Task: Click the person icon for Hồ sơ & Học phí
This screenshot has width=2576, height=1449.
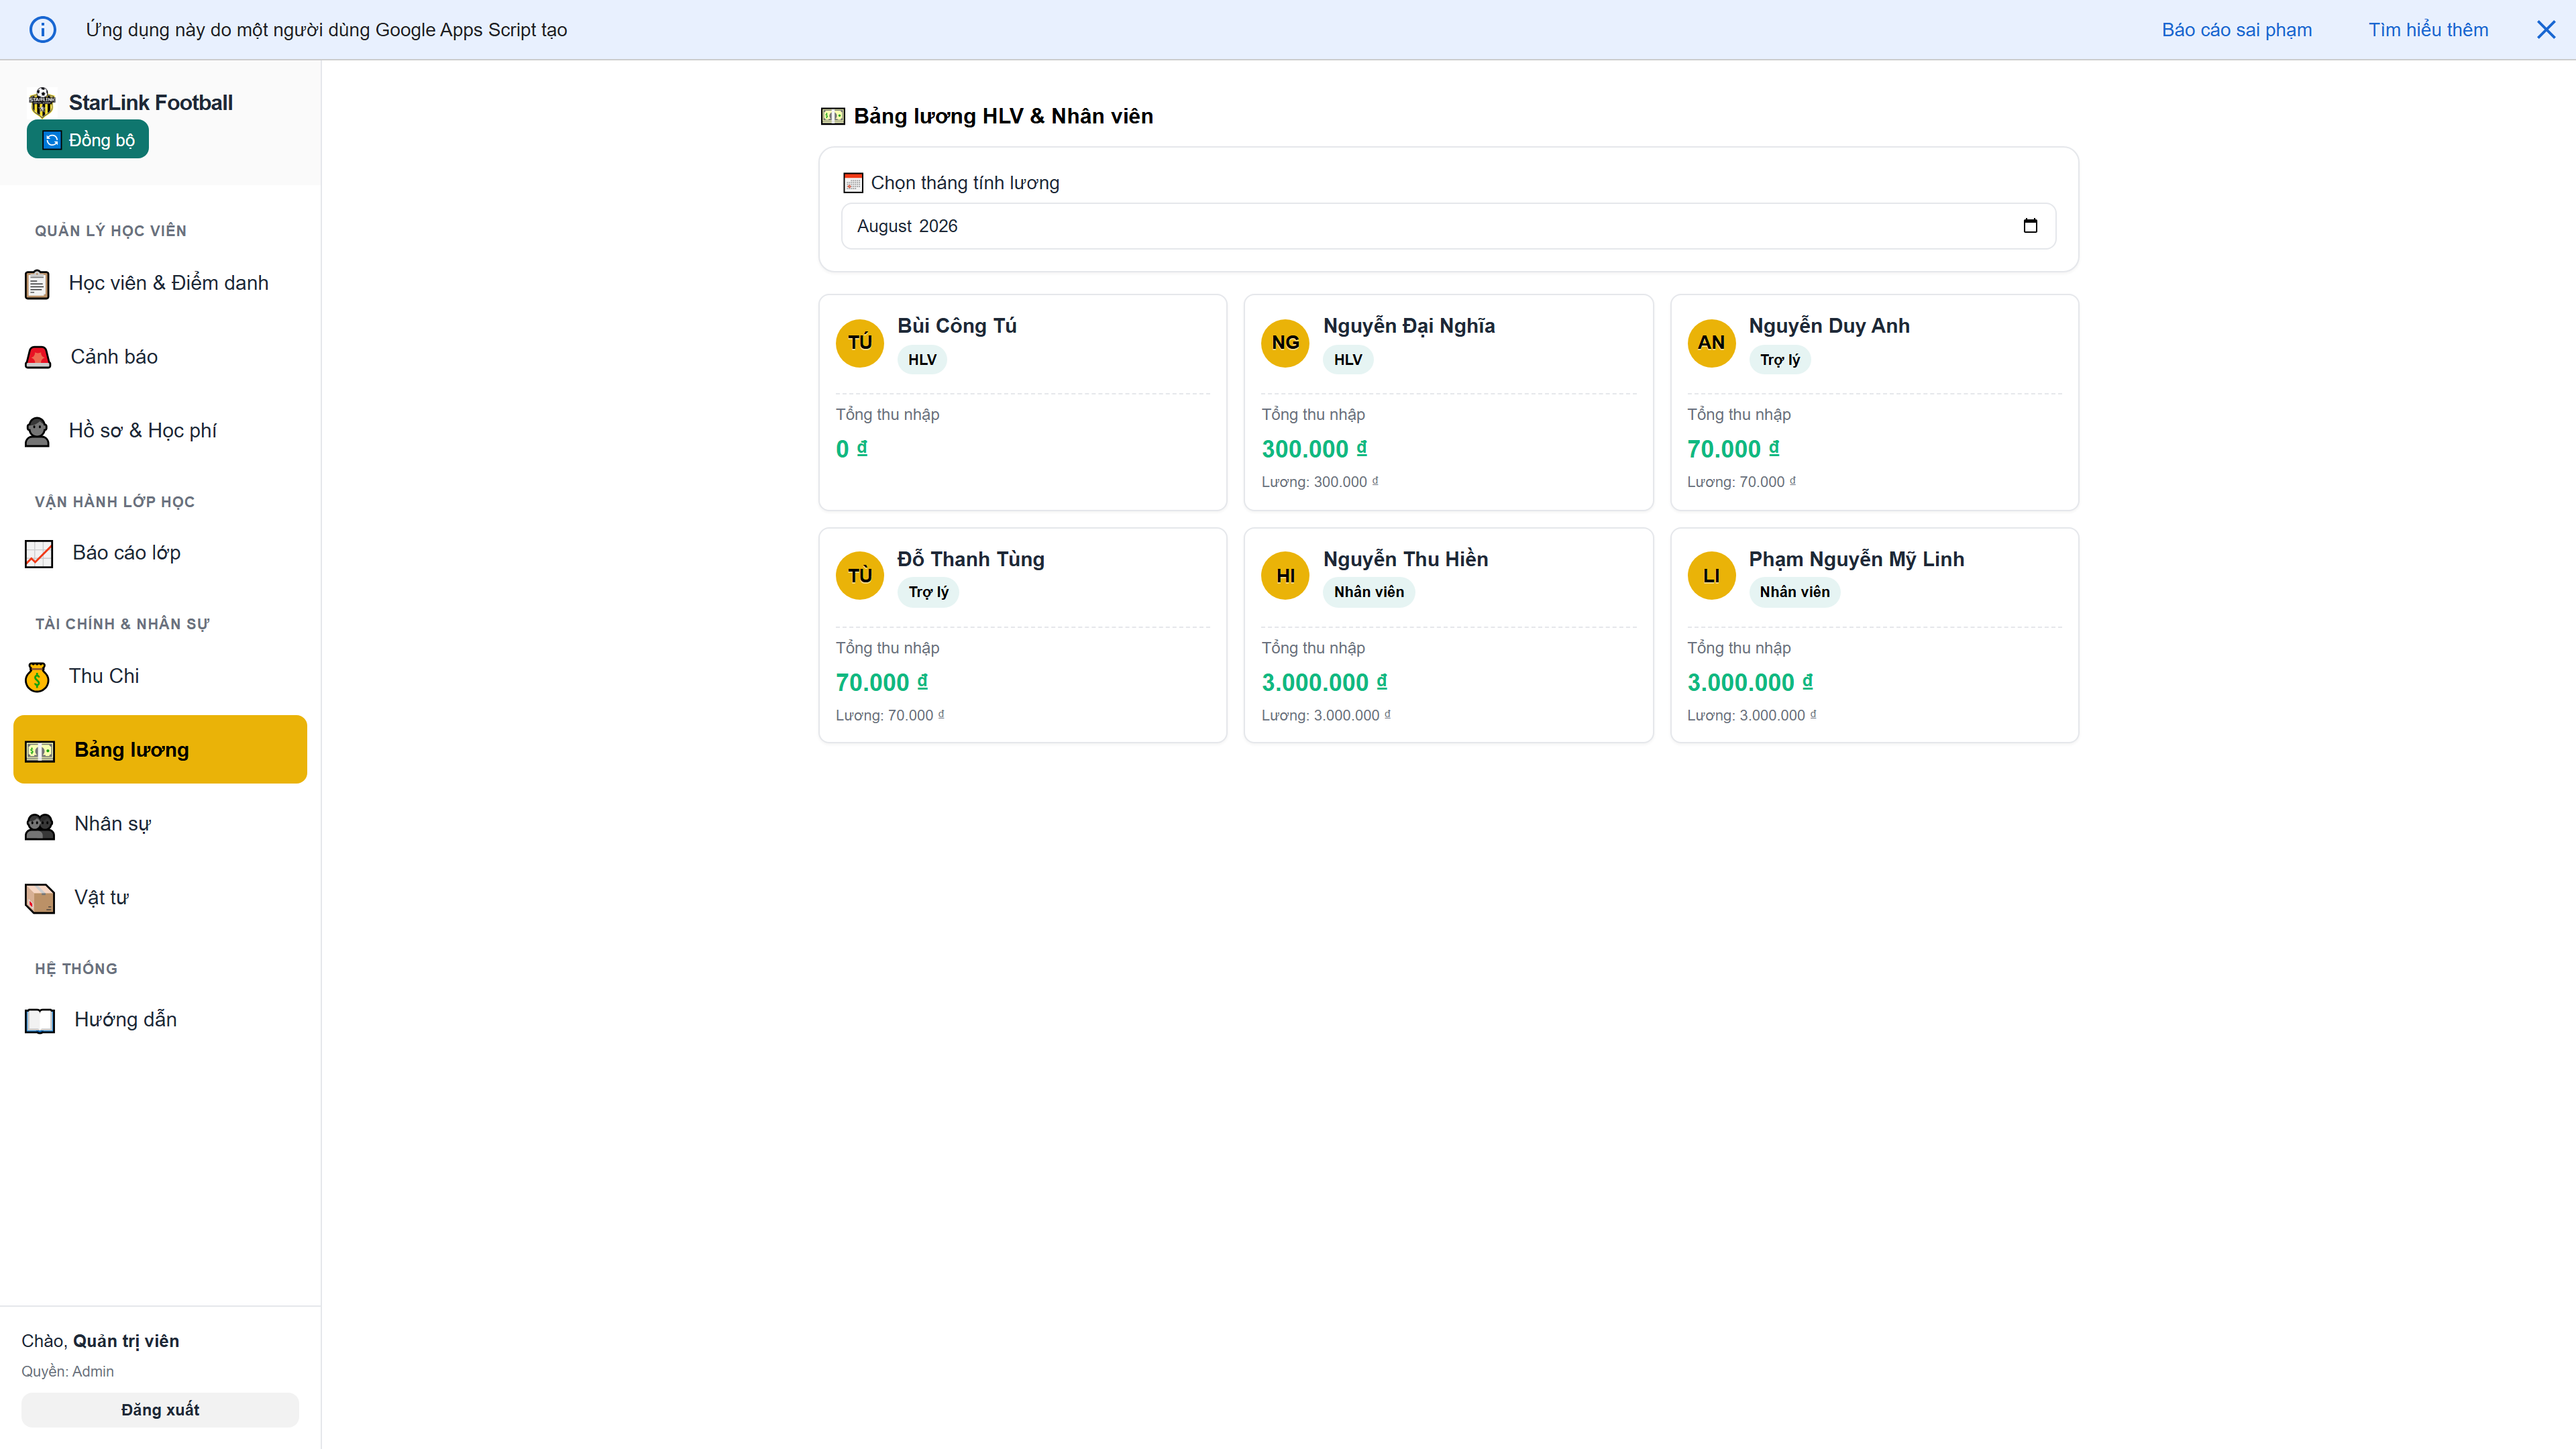Action: click(37, 431)
